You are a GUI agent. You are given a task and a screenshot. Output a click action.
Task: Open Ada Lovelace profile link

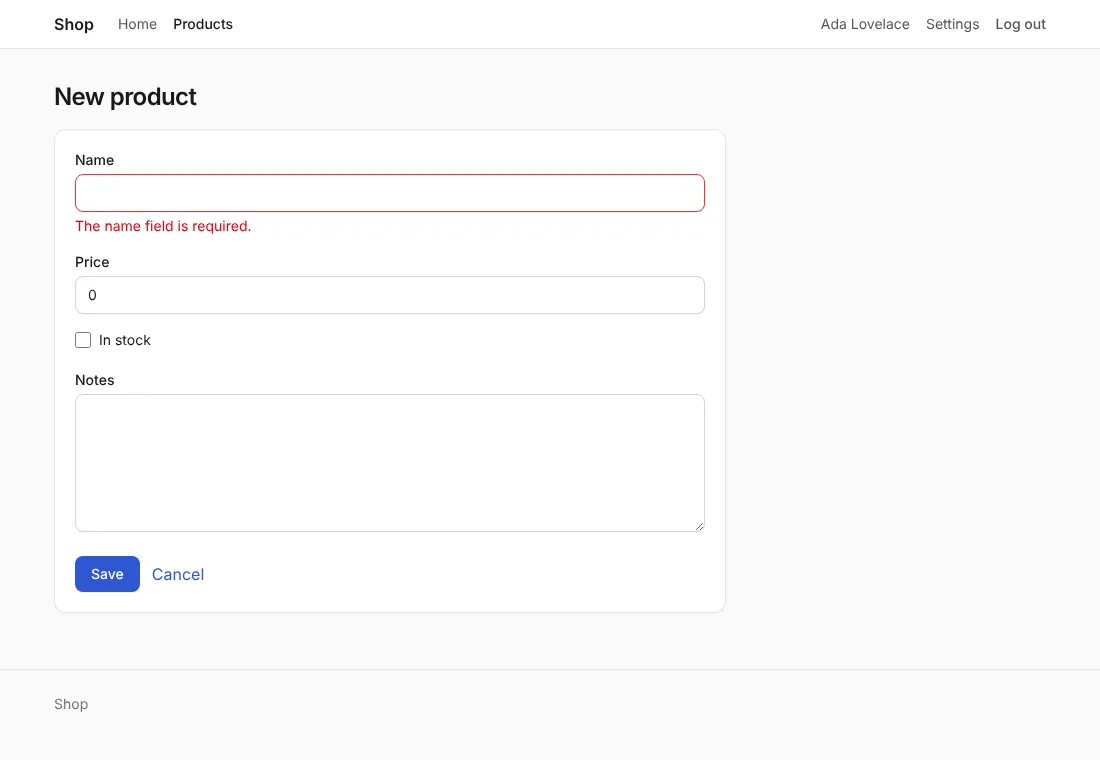[x=865, y=25]
